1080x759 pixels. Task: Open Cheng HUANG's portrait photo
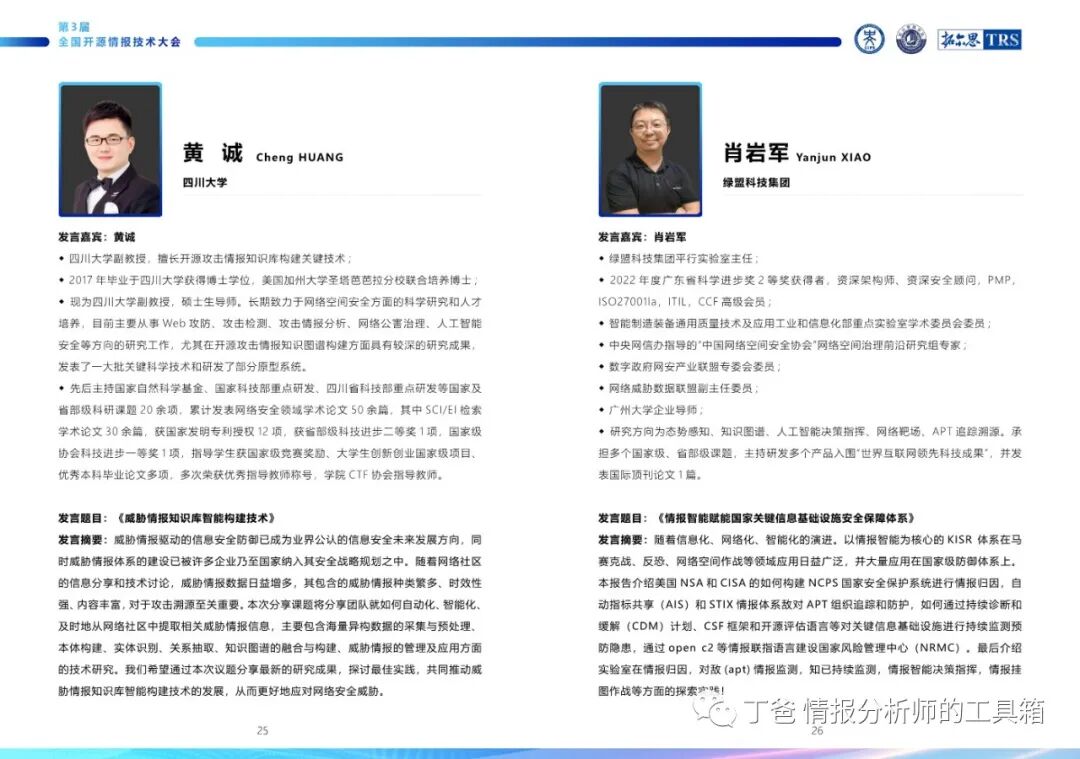(110, 149)
